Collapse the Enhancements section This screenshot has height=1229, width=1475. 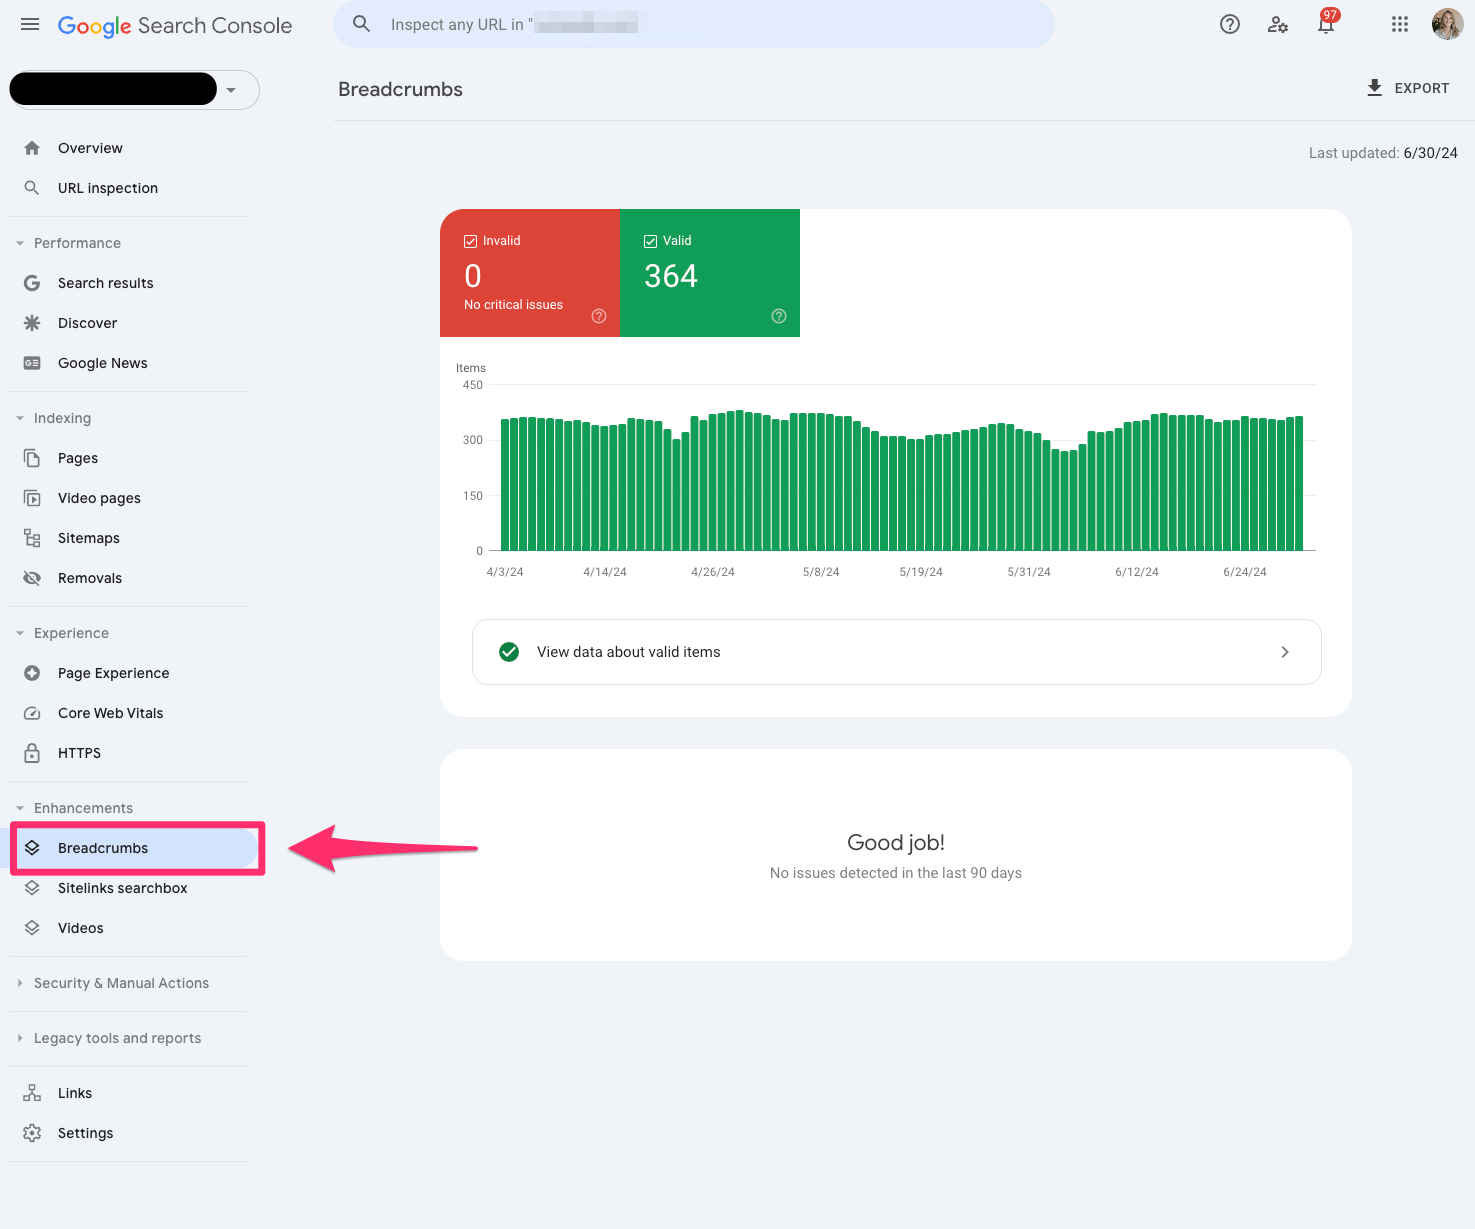point(20,808)
